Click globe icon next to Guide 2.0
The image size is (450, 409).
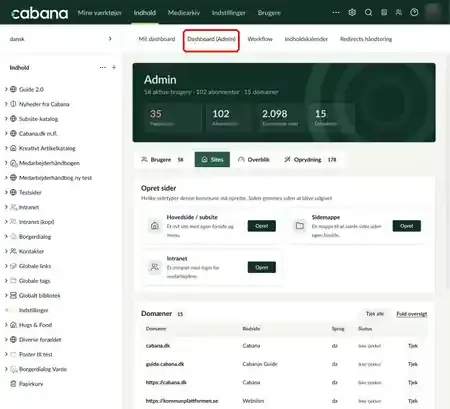(x=13, y=89)
